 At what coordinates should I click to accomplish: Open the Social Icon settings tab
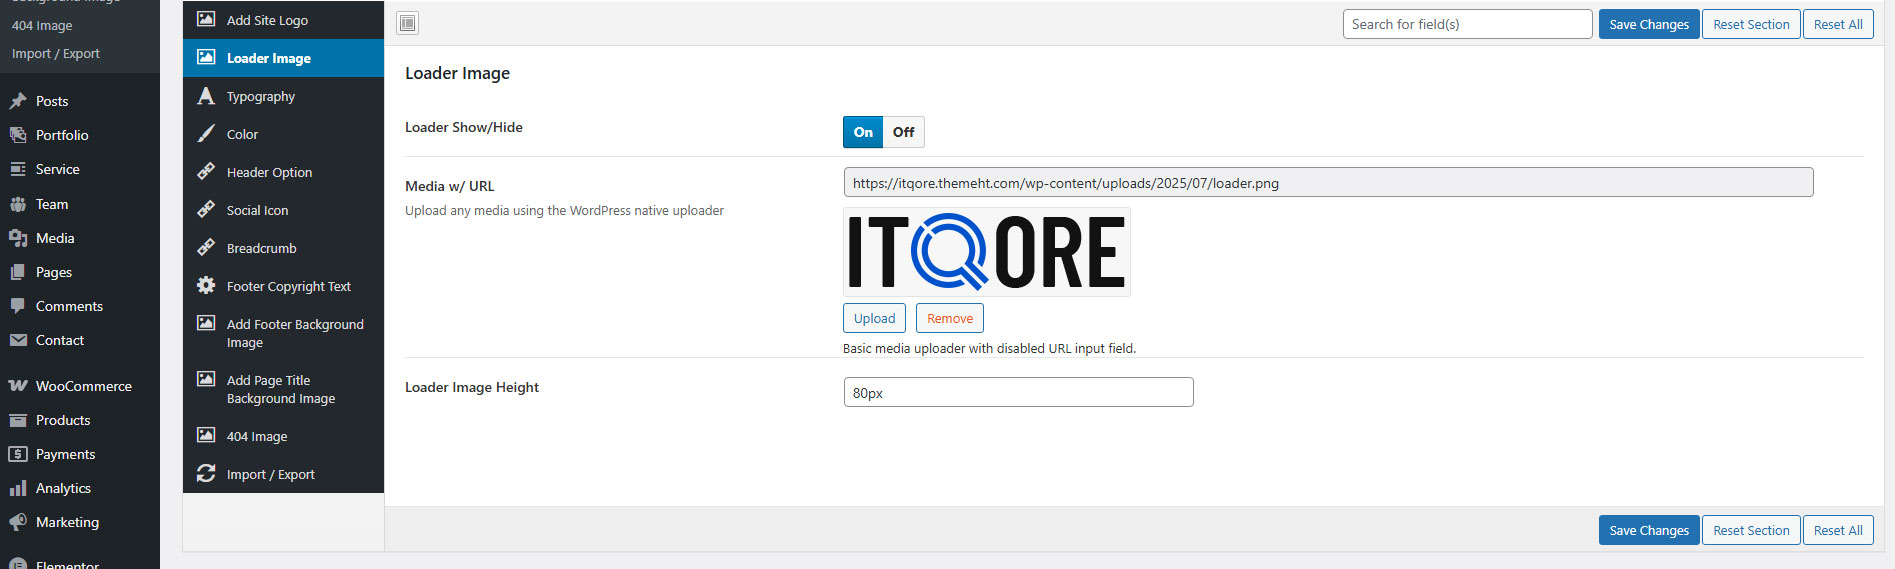click(257, 210)
